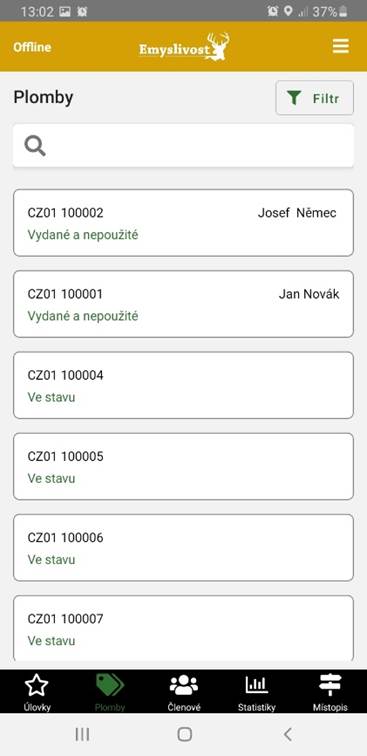This screenshot has width=367, height=756.
Task: Open Úlovky star tab
Action: coord(37,691)
